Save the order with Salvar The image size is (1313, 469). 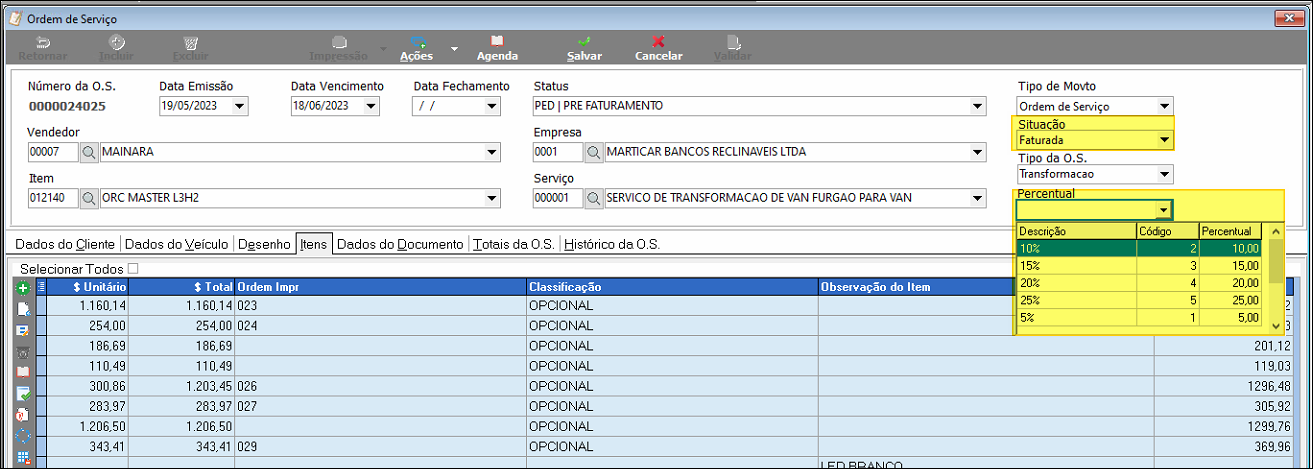coord(584,48)
